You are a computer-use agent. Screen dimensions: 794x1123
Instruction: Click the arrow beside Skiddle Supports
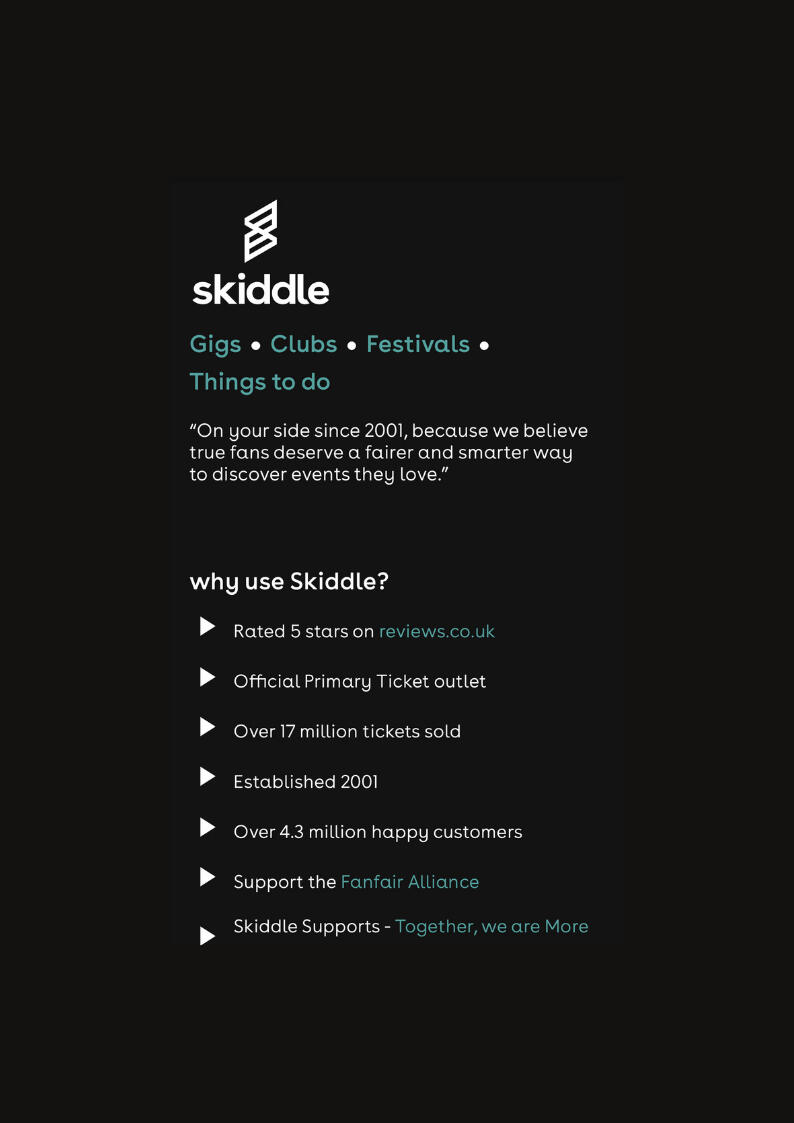pos(207,936)
